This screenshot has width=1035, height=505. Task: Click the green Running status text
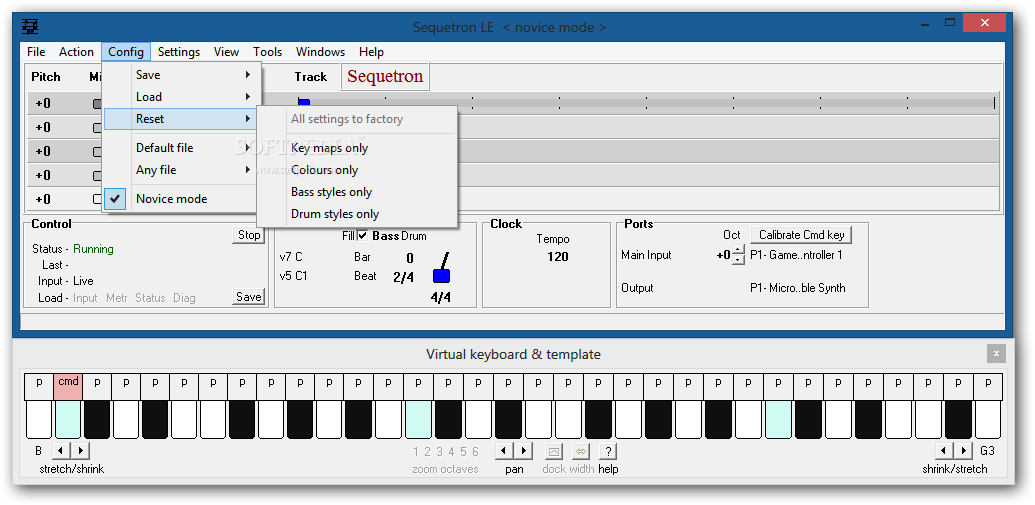pyautogui.click(x=93, y=249)
